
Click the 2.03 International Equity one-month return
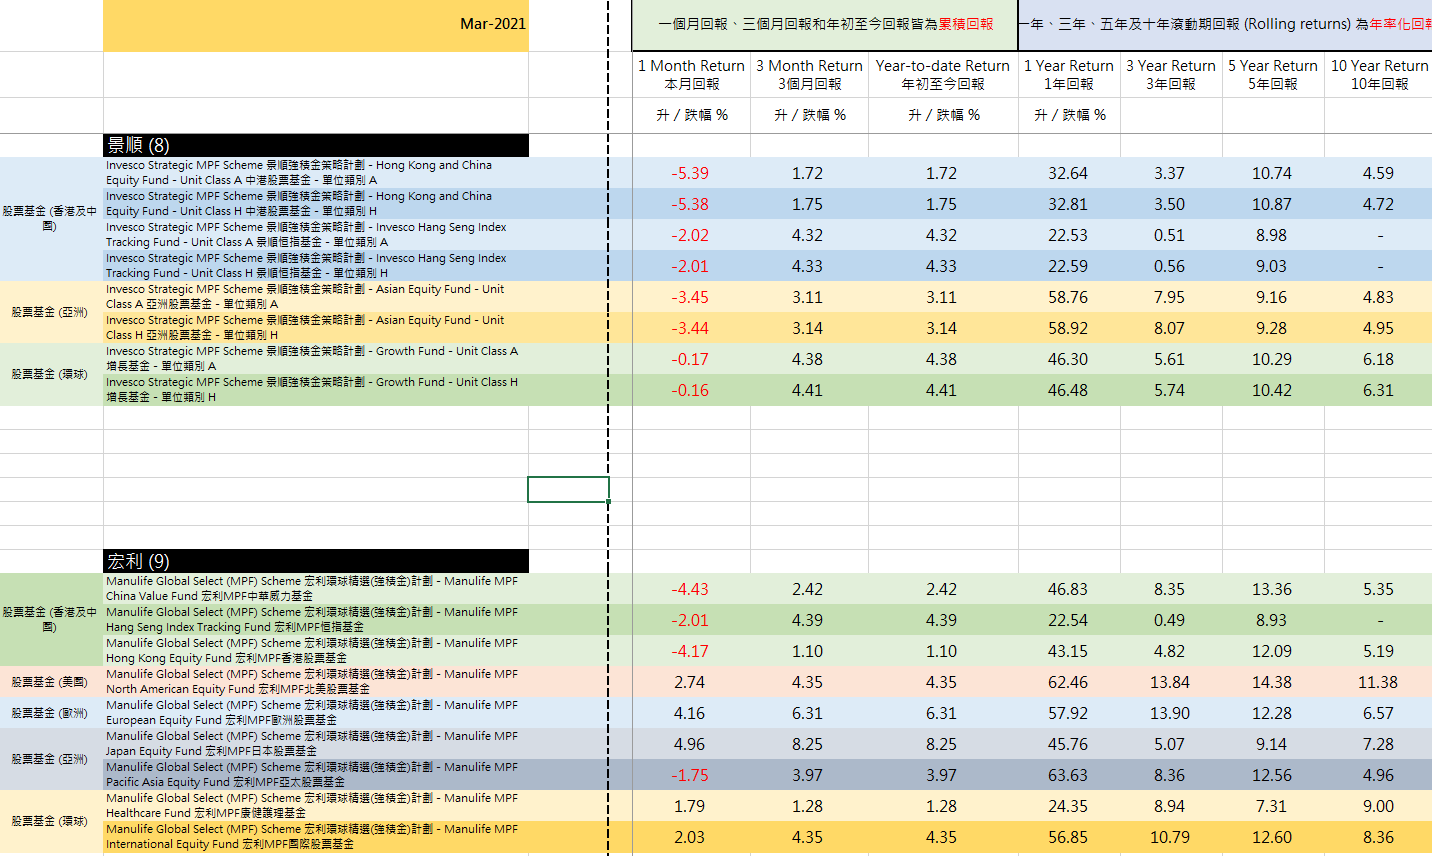pyautogui.click(x=690, y=837)
